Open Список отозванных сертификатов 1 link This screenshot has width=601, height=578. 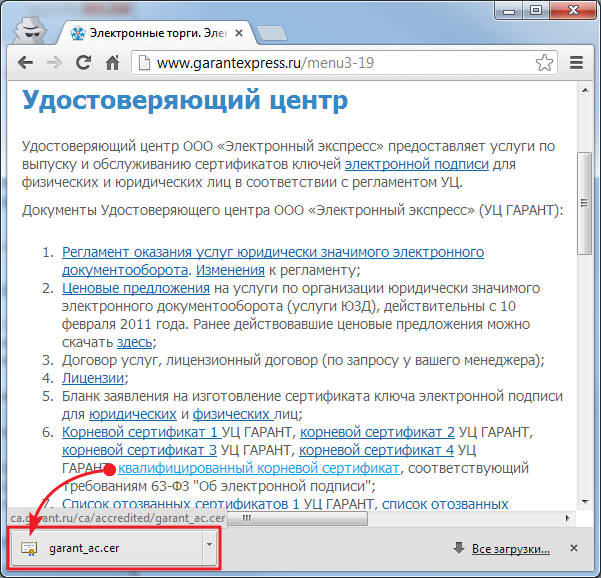pos(181,504)
